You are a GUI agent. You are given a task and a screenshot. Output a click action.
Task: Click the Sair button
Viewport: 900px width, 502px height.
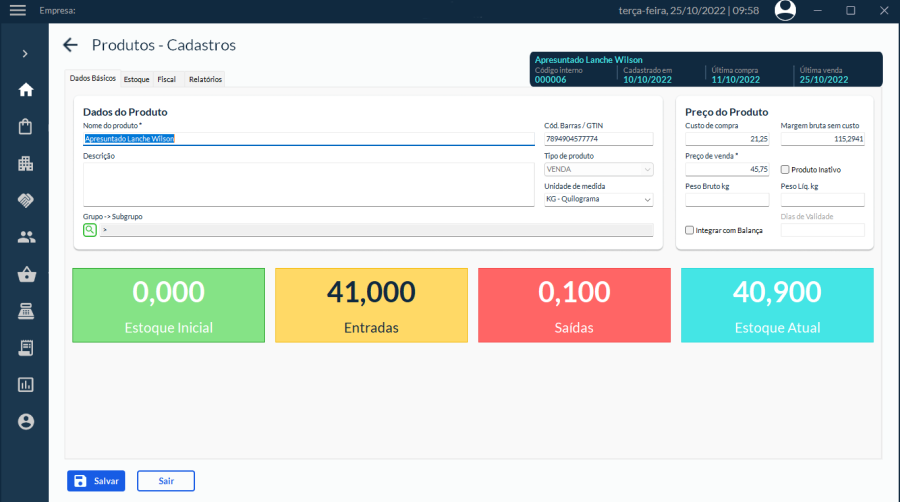(166, 481)
